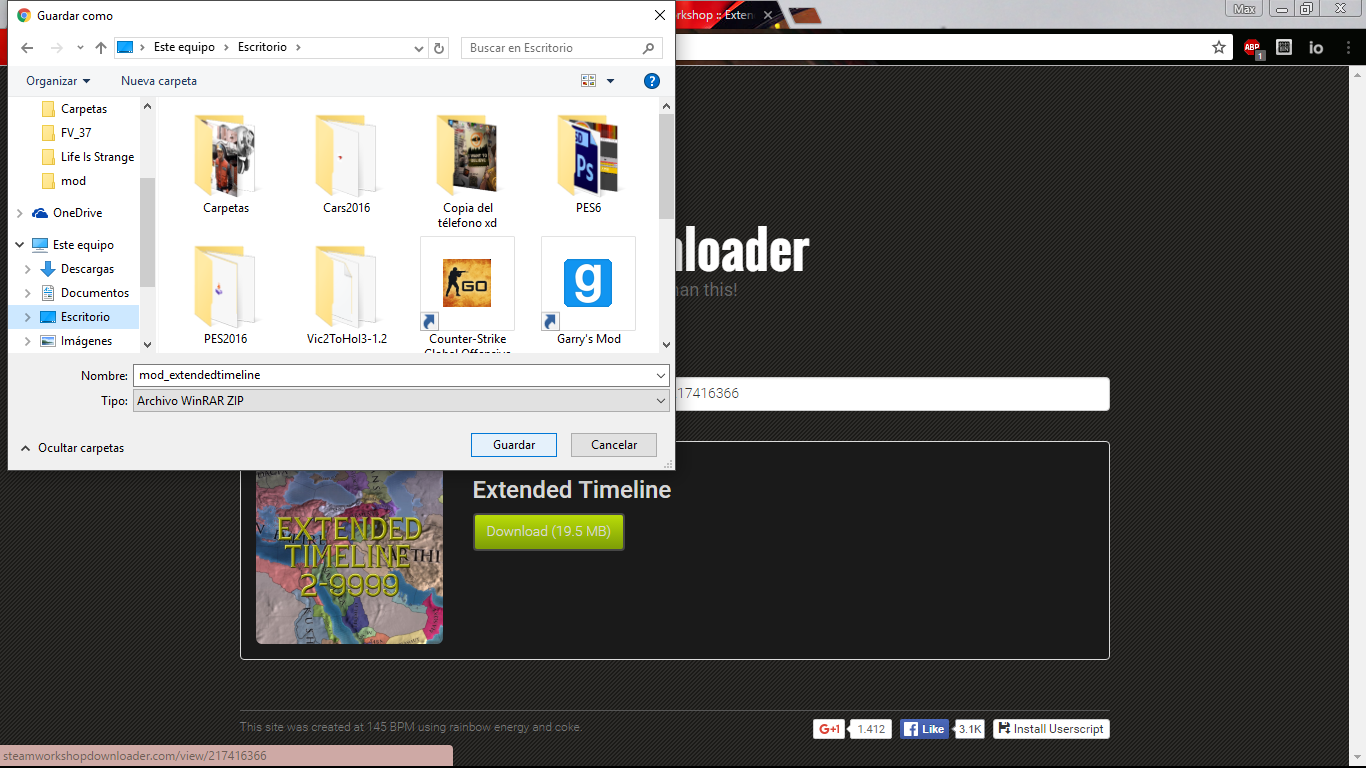
Task: Open the address path history dropdown
Action: 419,48
